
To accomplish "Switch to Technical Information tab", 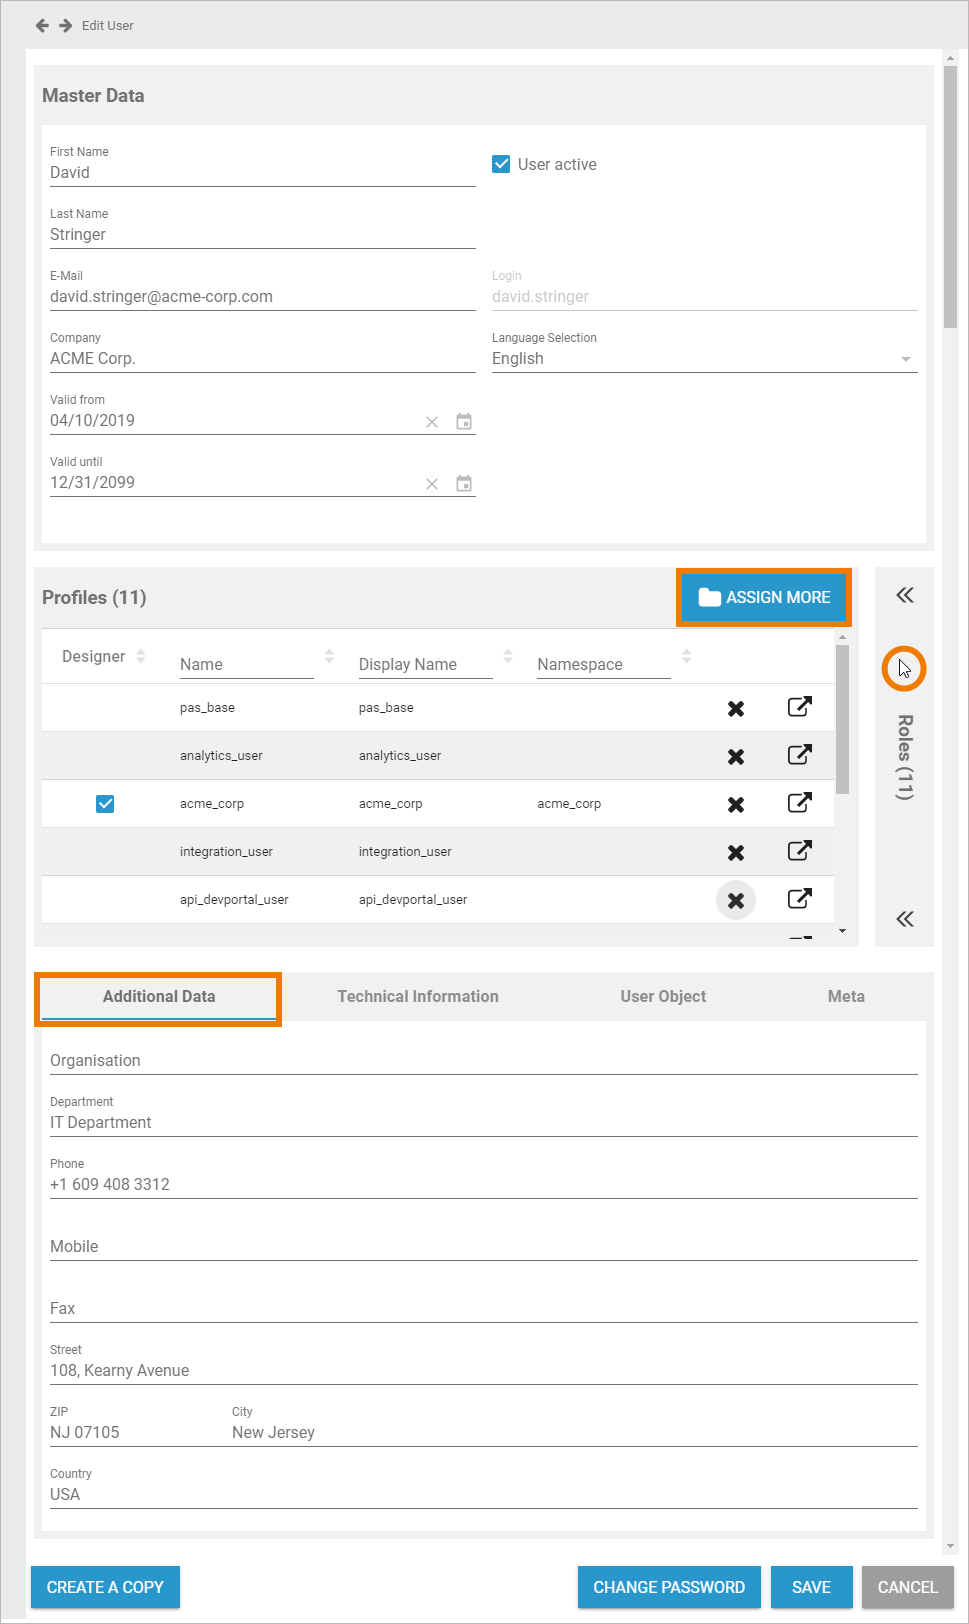I will [x=417, y=996].
